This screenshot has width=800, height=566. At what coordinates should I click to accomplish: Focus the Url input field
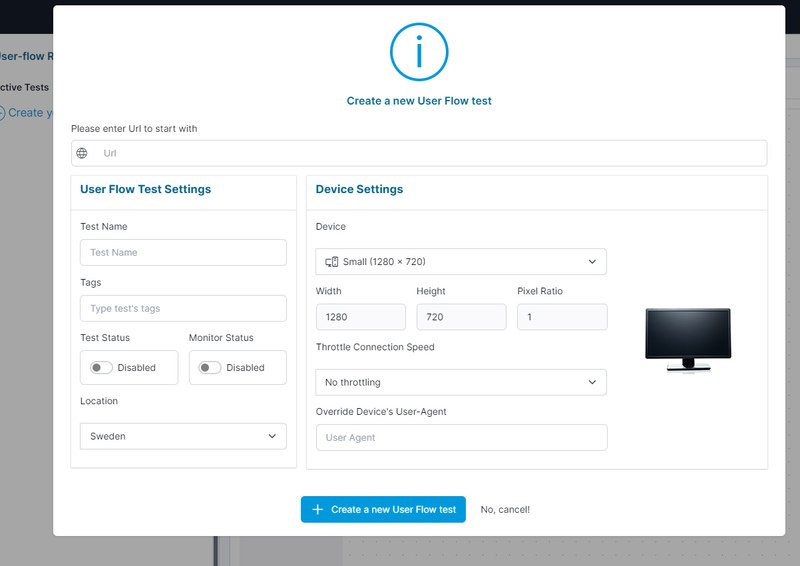430,153
